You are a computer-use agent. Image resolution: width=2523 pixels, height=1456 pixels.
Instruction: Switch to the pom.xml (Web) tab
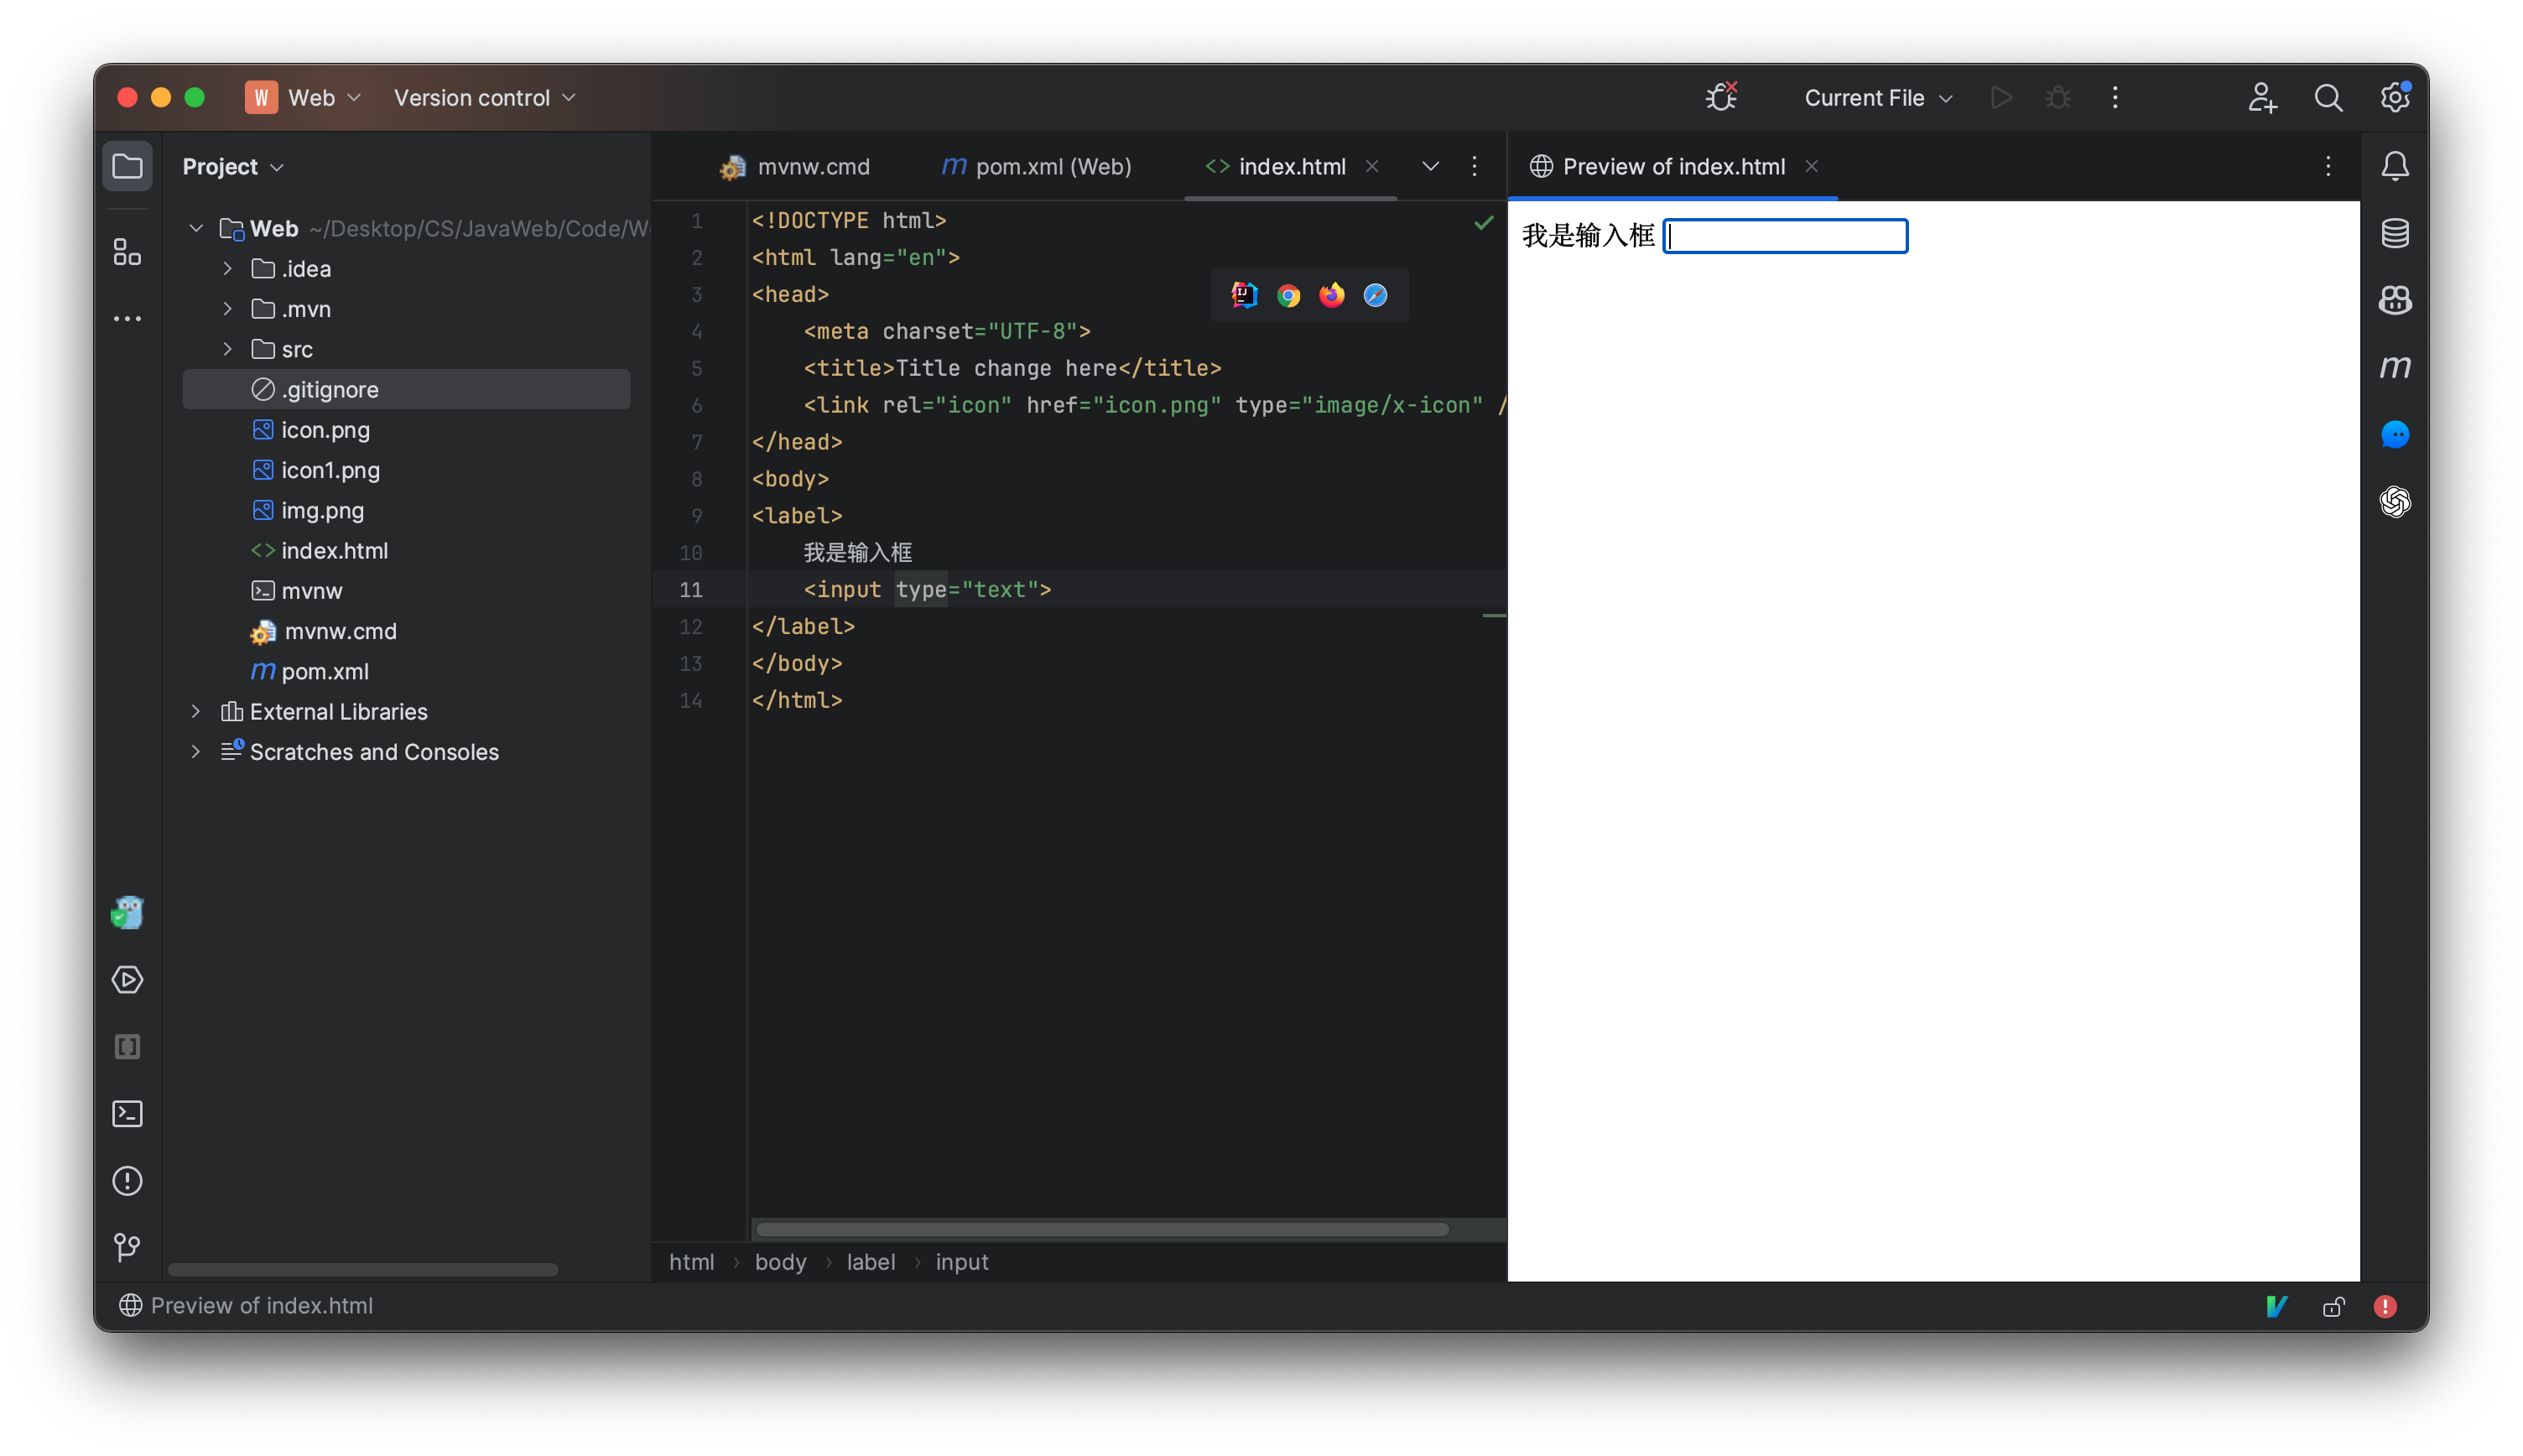click(x=1036, y=167)
